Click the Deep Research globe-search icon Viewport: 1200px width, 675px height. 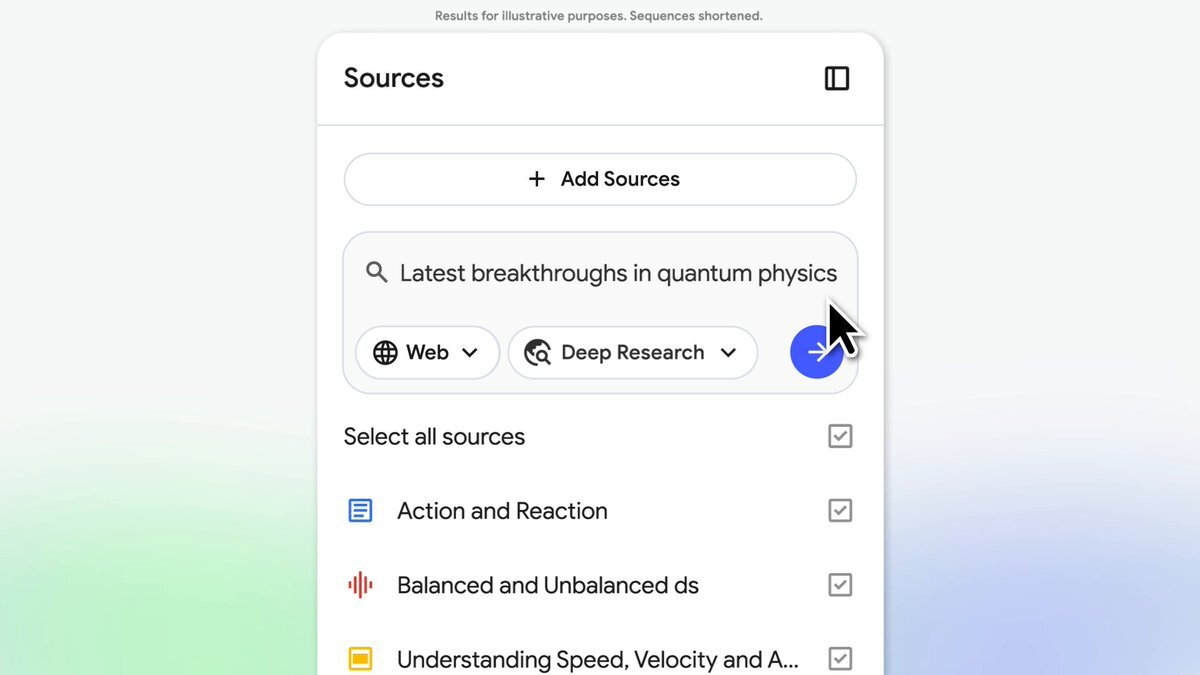tap(538, 353)
